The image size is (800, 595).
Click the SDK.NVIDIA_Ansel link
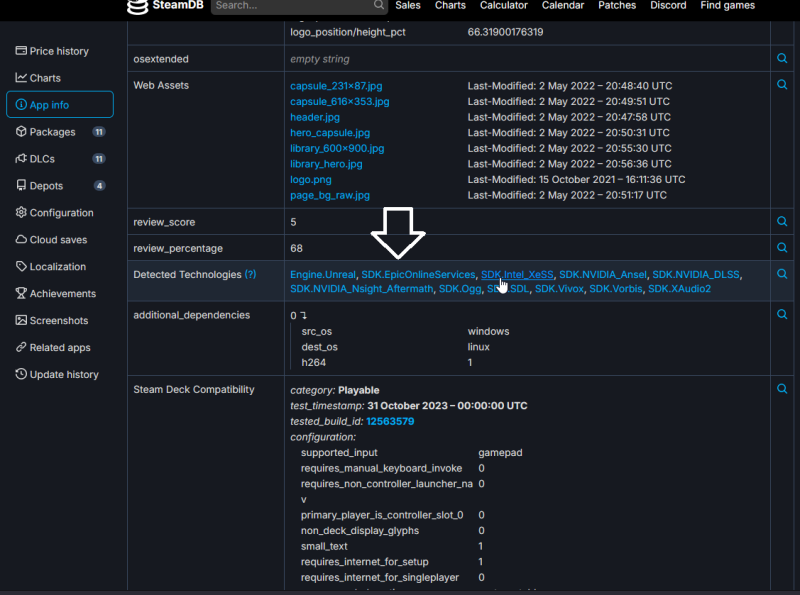603,275
